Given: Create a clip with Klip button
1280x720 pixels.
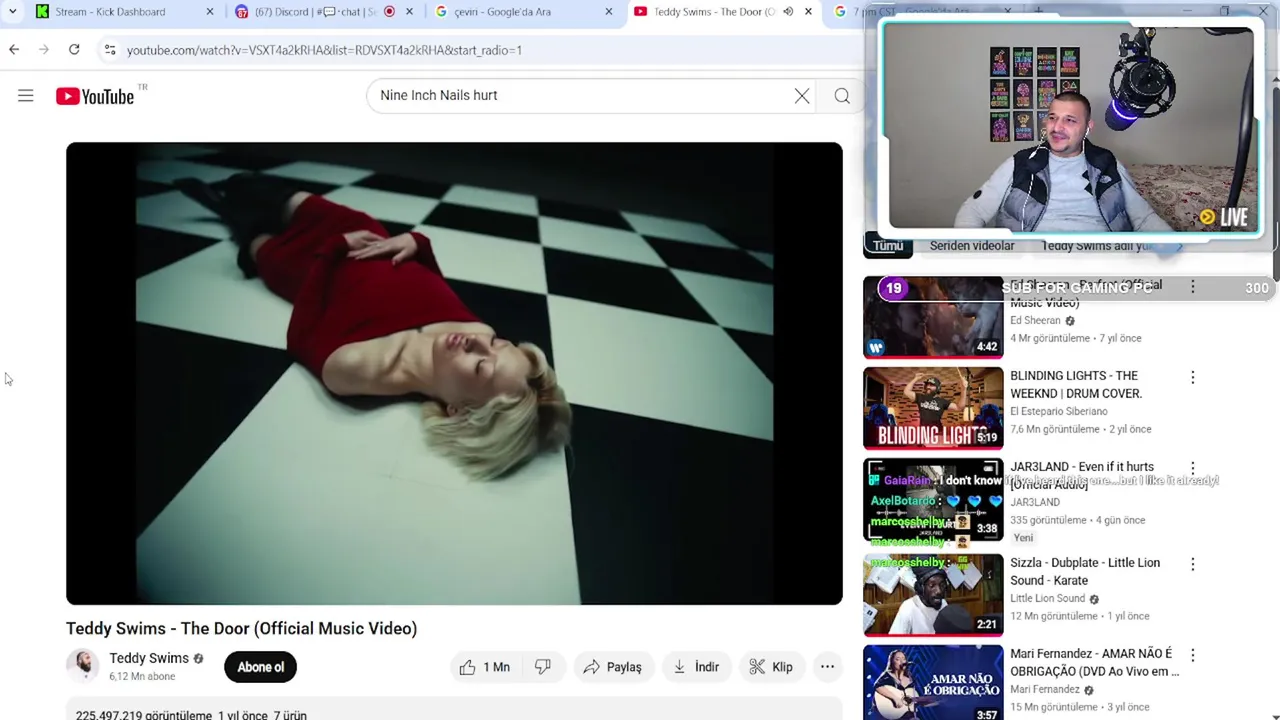Looking at the screenshot, I should coord(771,667).
